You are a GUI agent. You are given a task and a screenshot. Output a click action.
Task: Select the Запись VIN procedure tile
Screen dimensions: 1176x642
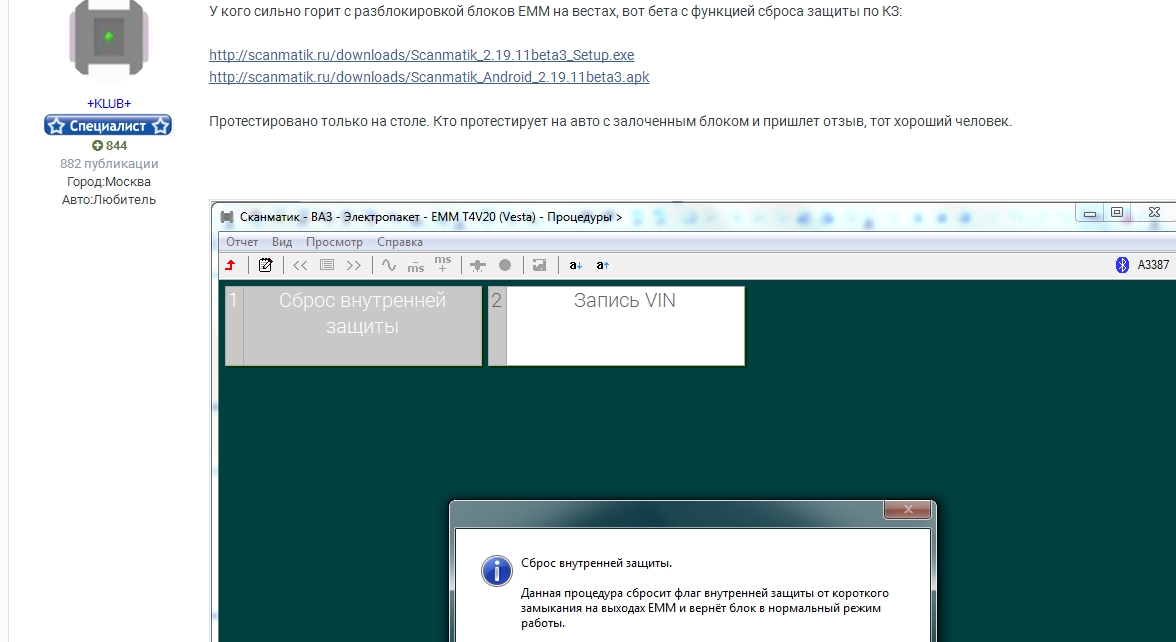click(x=616, y=326)
